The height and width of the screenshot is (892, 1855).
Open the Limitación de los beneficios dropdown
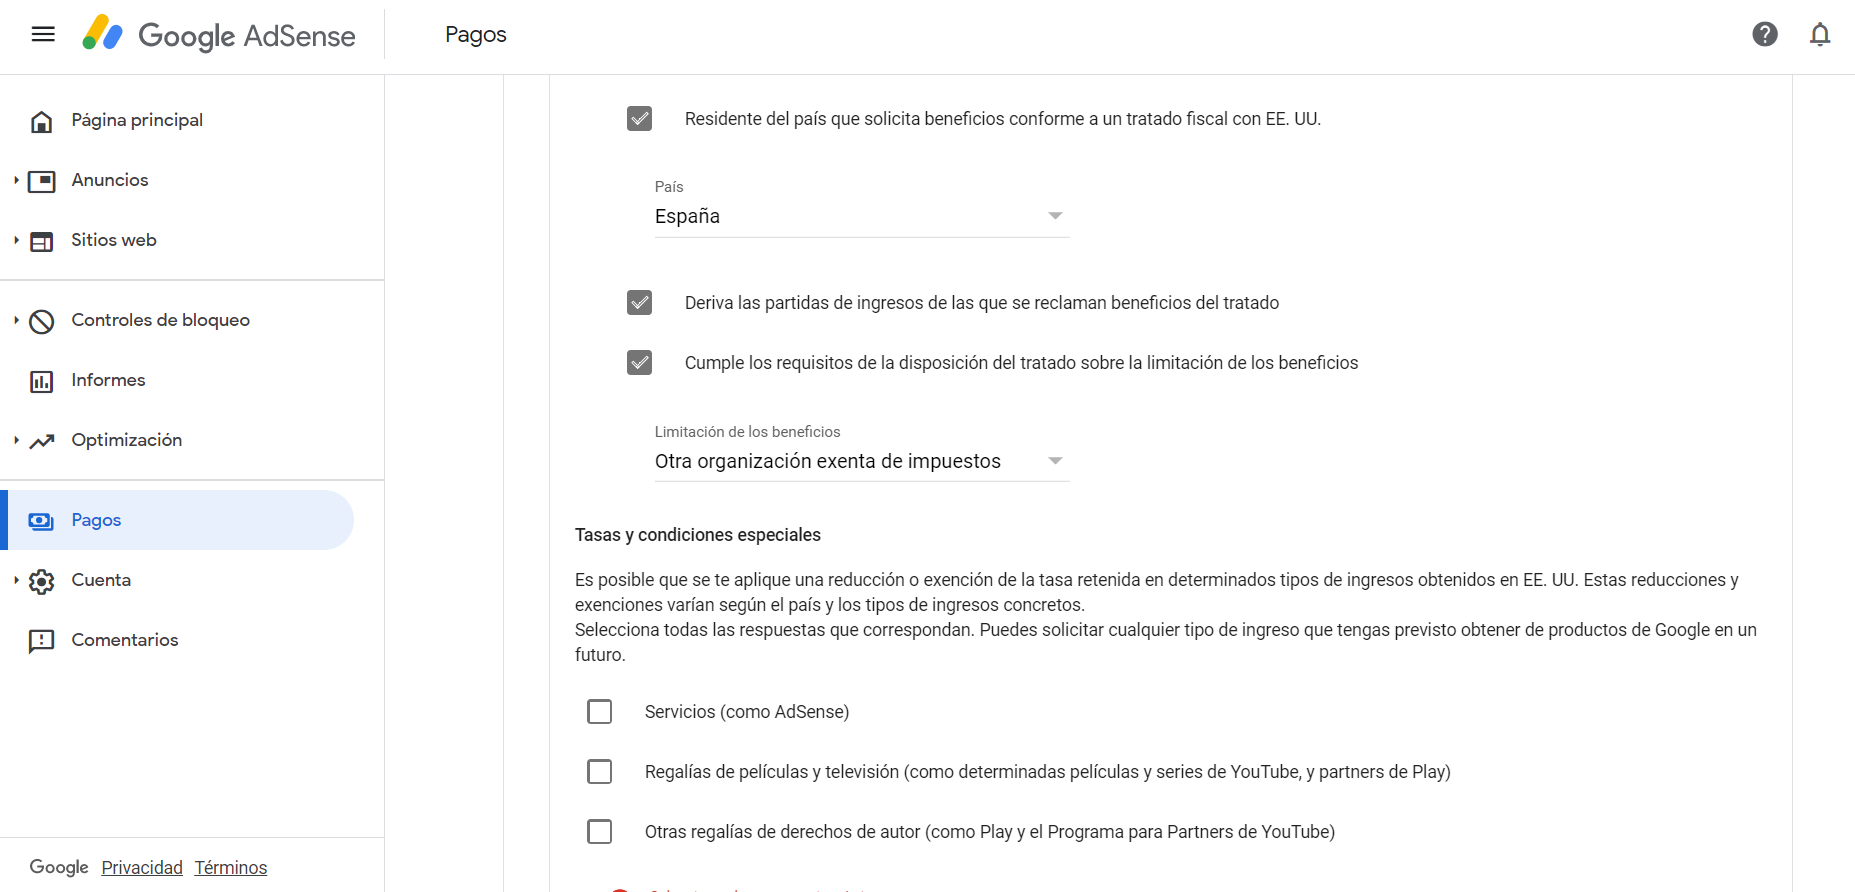pos(861,461)
